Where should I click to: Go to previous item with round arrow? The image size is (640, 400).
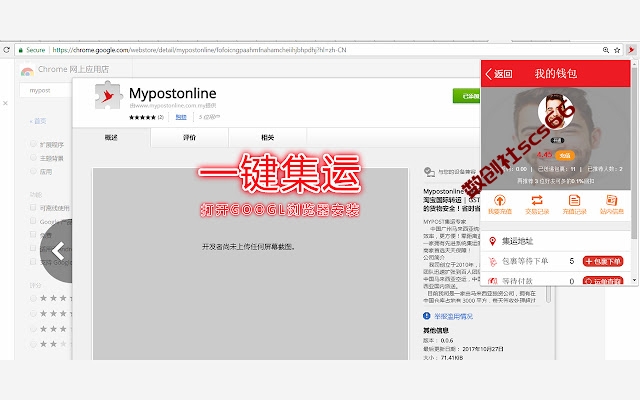[x=57, y=251]
